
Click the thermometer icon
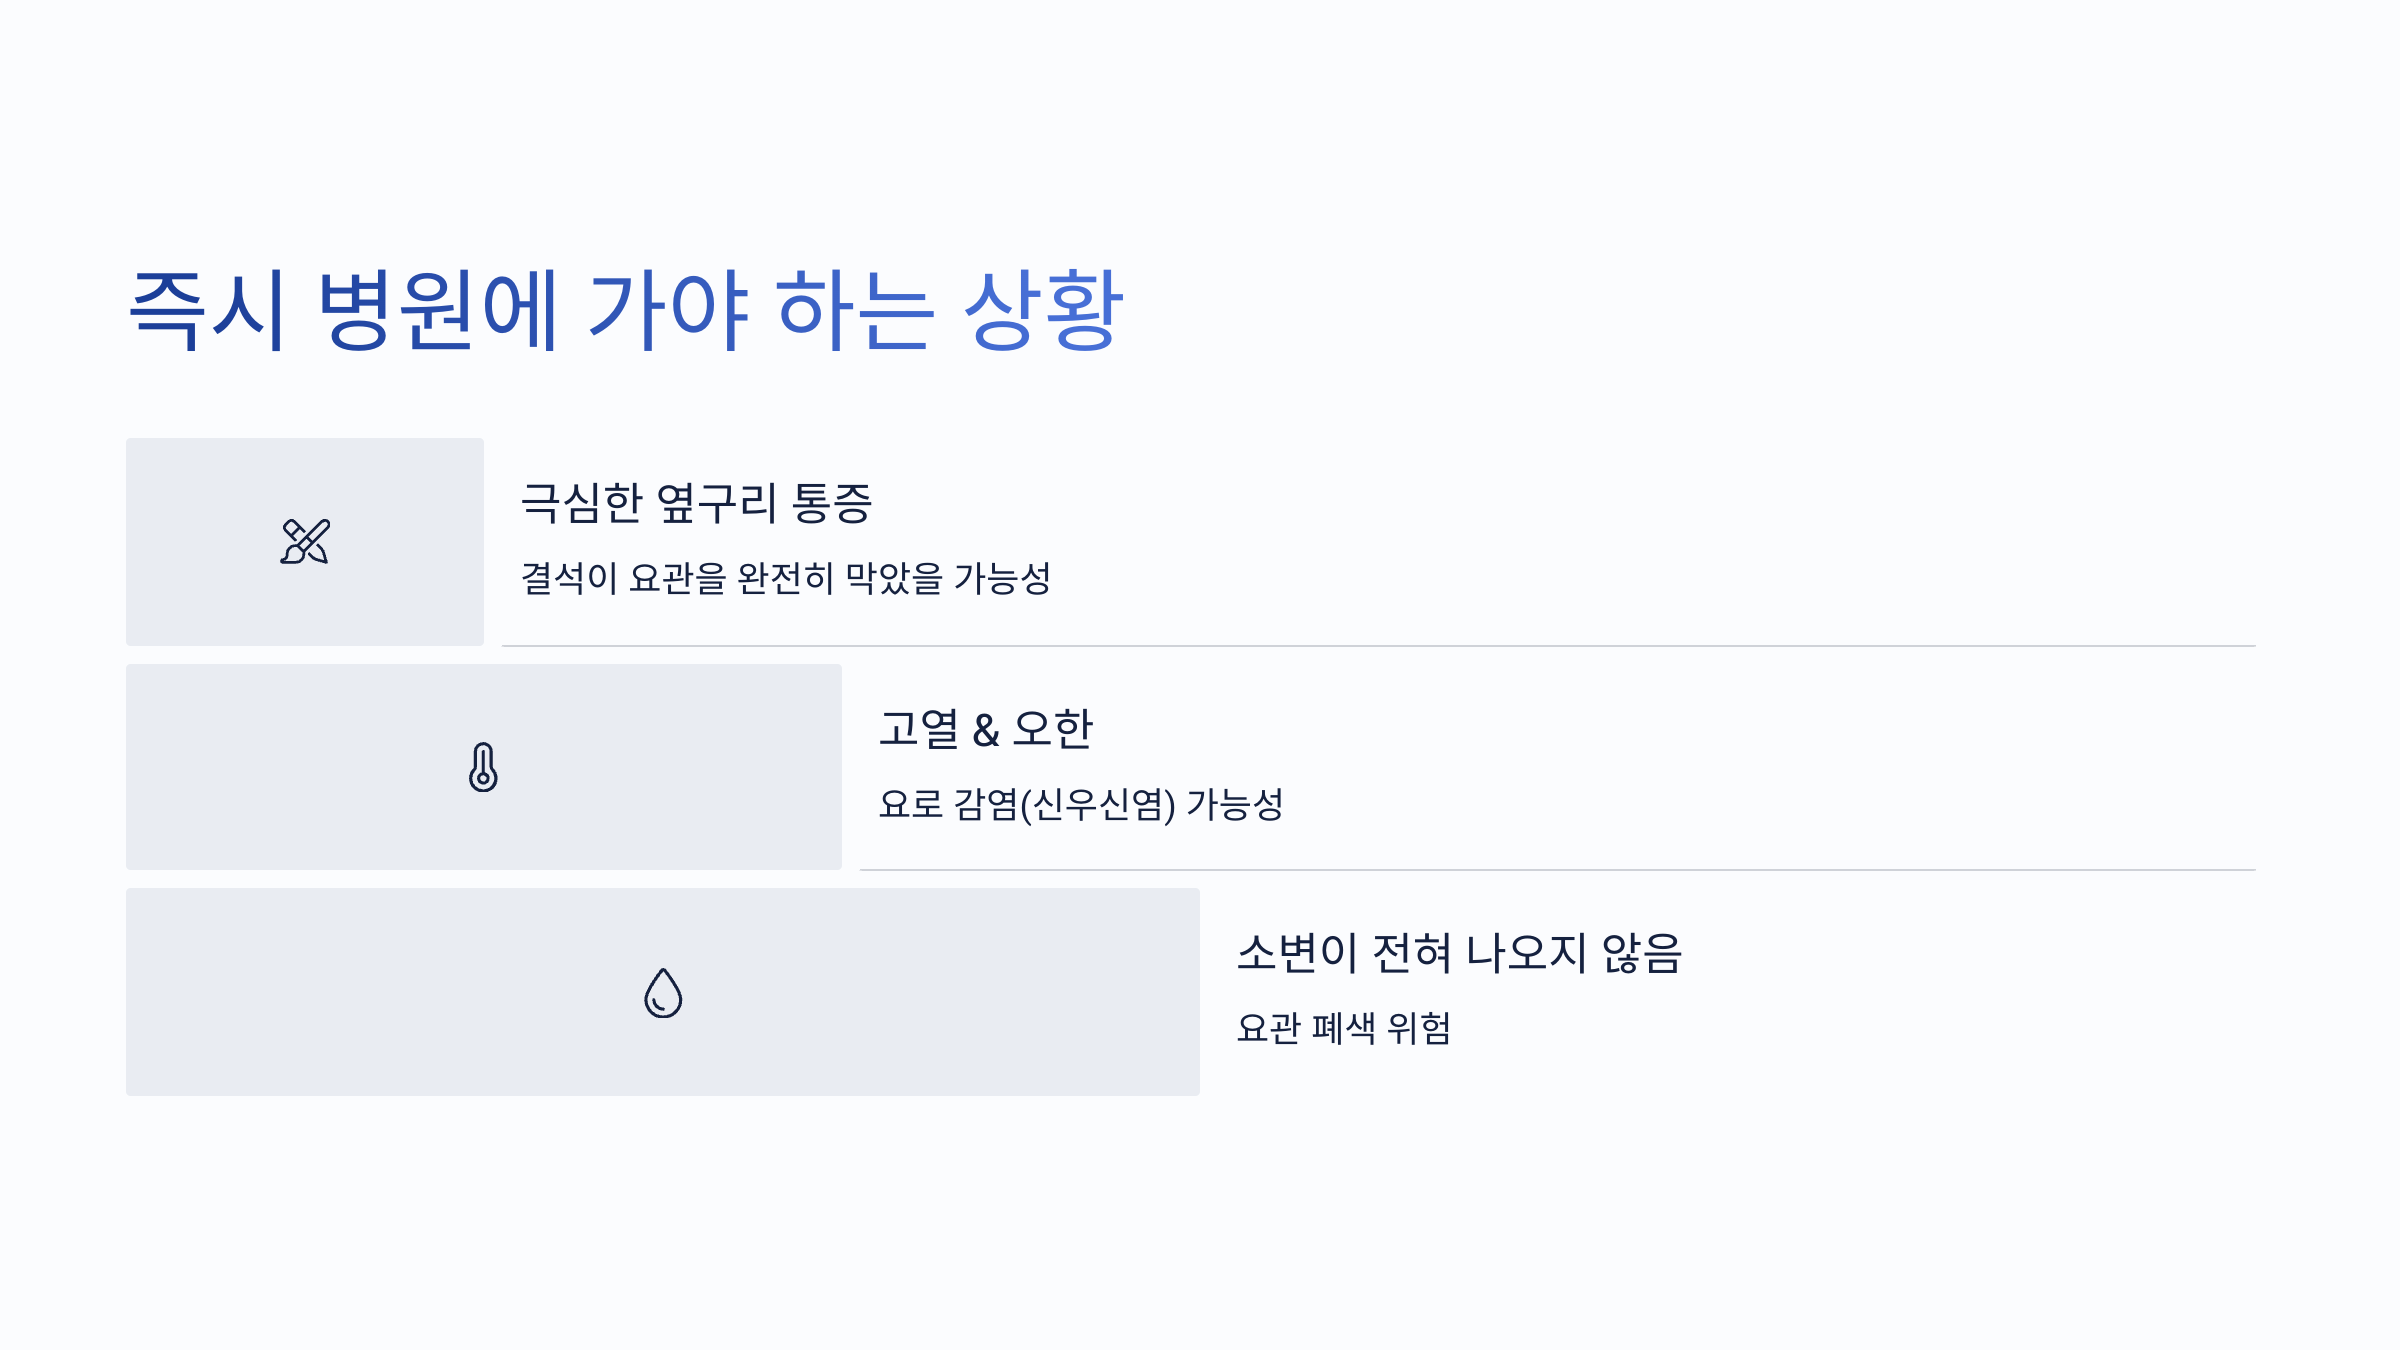click(x=483, y=767)
